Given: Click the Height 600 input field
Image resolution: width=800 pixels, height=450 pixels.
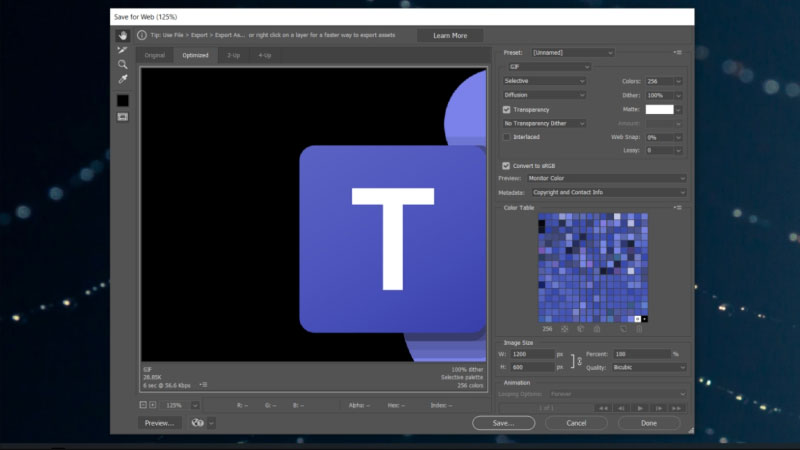Looking at the screenshot, I should click(x=533, y=367).
